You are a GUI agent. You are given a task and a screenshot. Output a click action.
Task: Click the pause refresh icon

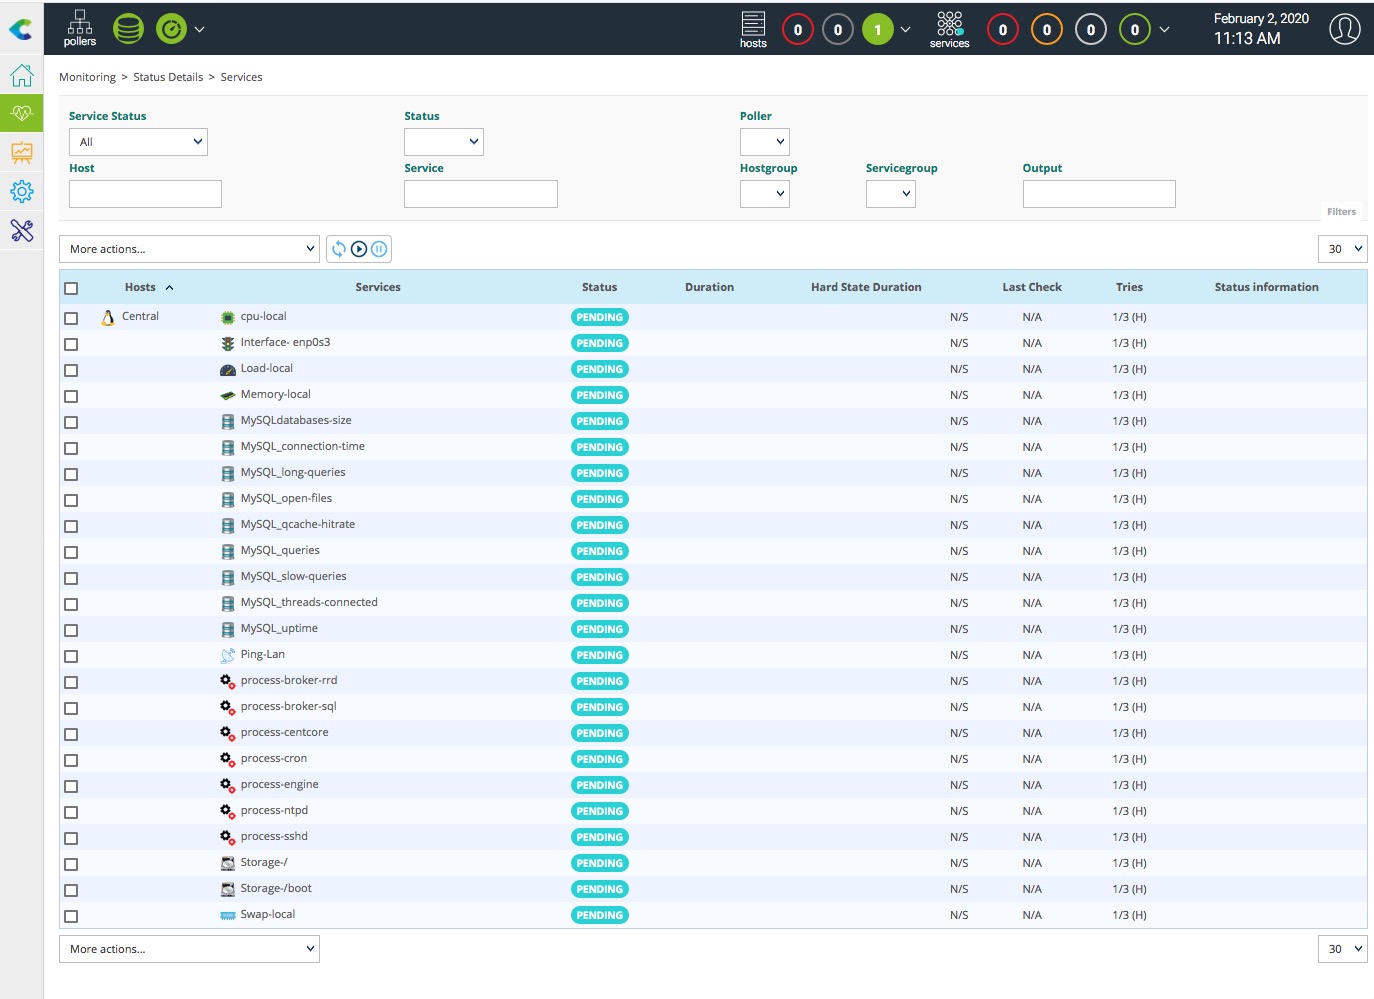tap(379, 249)
